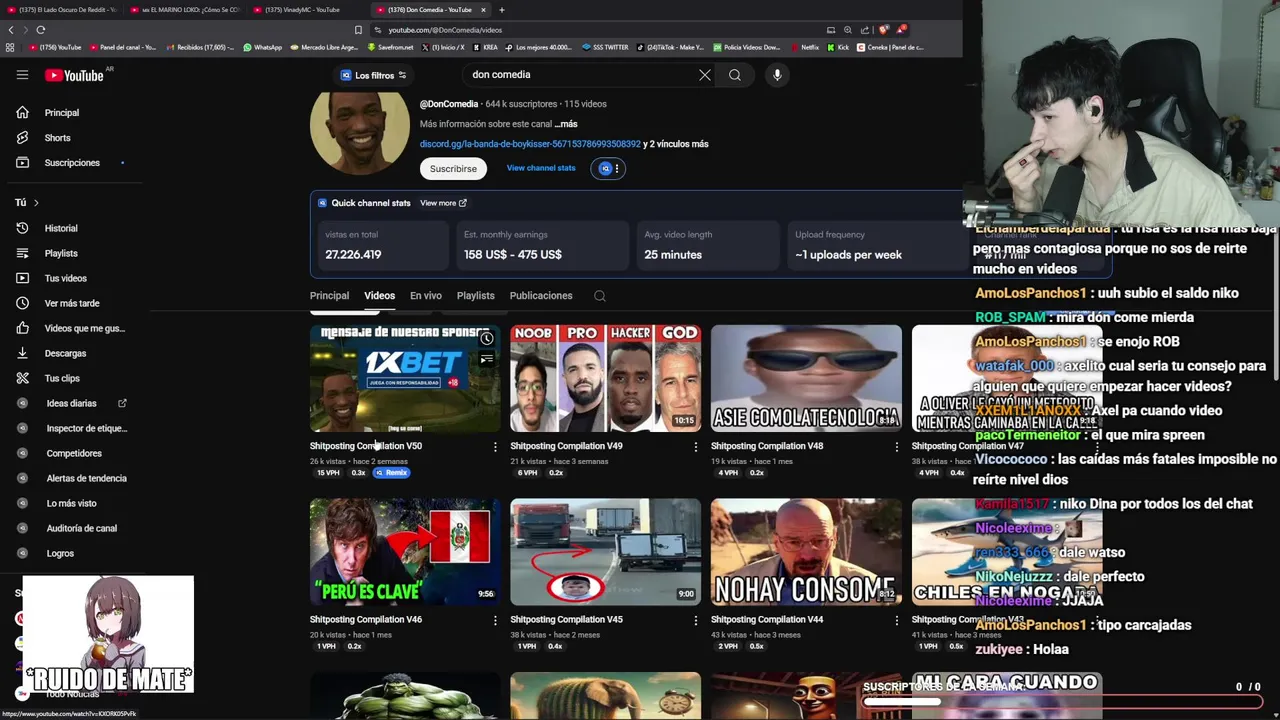
Task: Open Netflix bookmark
Action: [x=803, y=47]
